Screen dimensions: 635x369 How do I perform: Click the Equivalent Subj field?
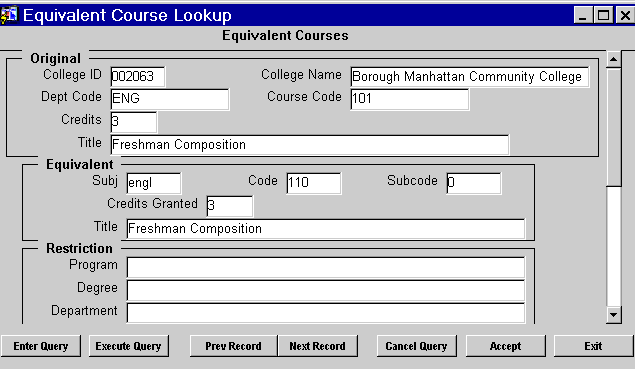click(154, 183)
